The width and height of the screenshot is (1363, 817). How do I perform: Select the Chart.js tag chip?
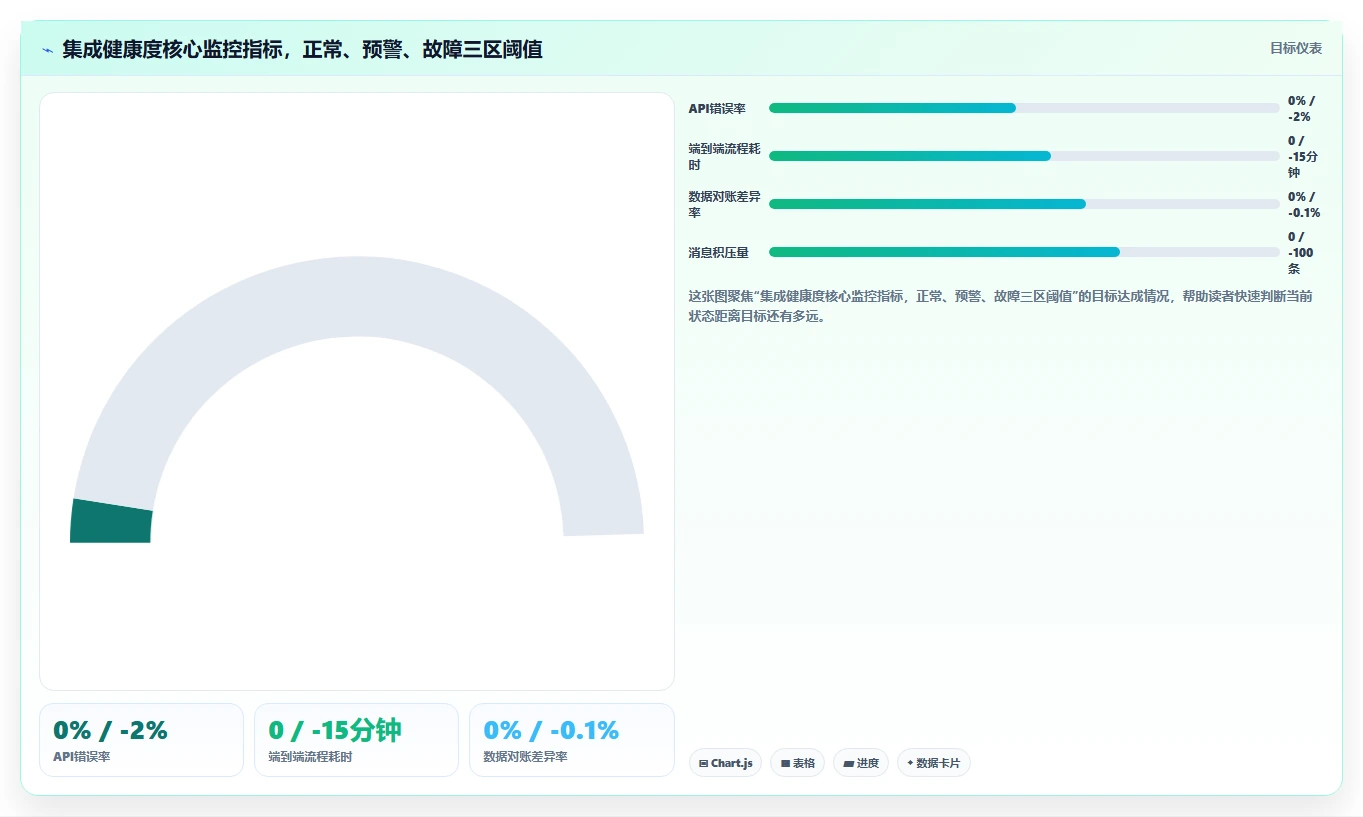pyautogui.click(x=725, y=763)
